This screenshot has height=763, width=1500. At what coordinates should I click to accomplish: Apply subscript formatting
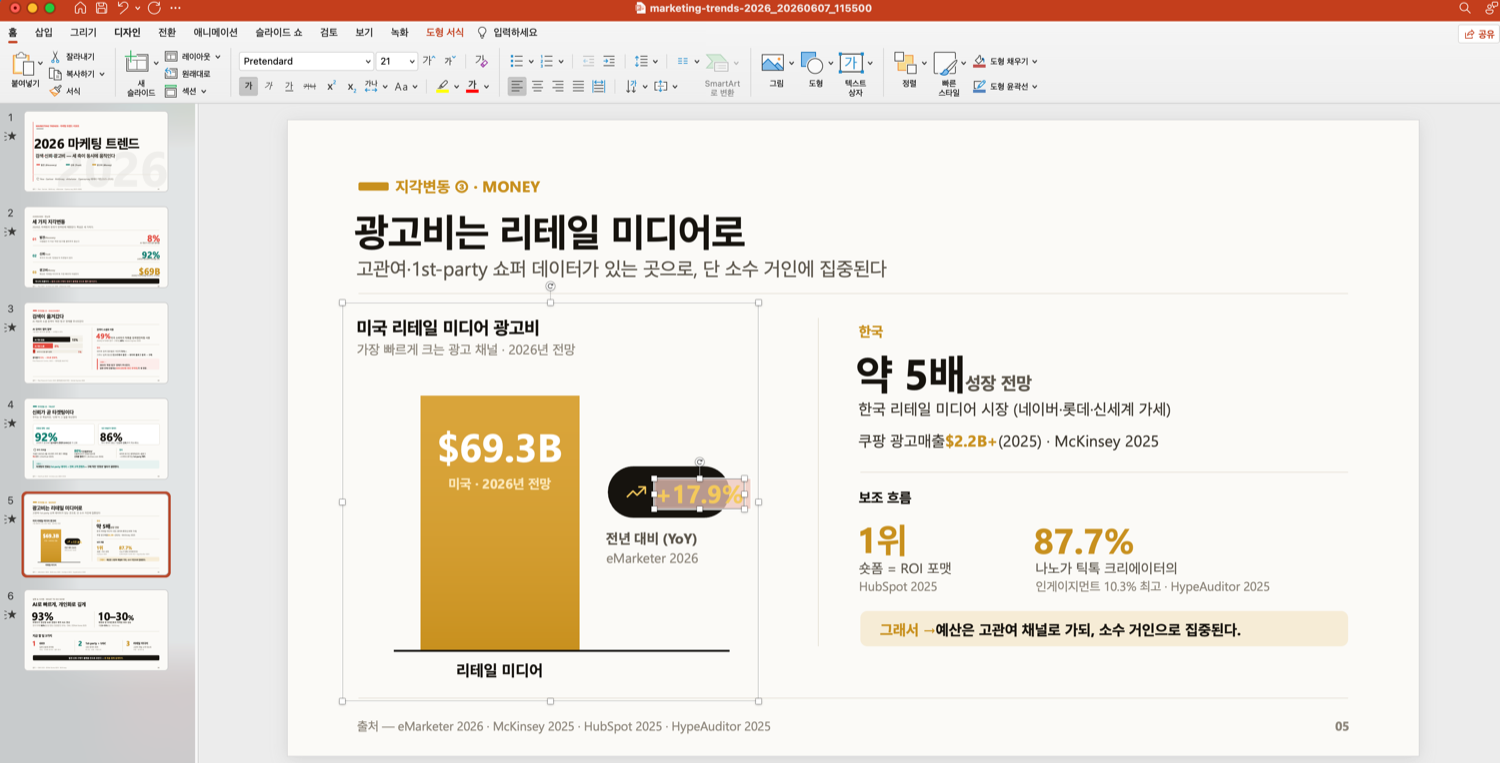tap(351, 87)
